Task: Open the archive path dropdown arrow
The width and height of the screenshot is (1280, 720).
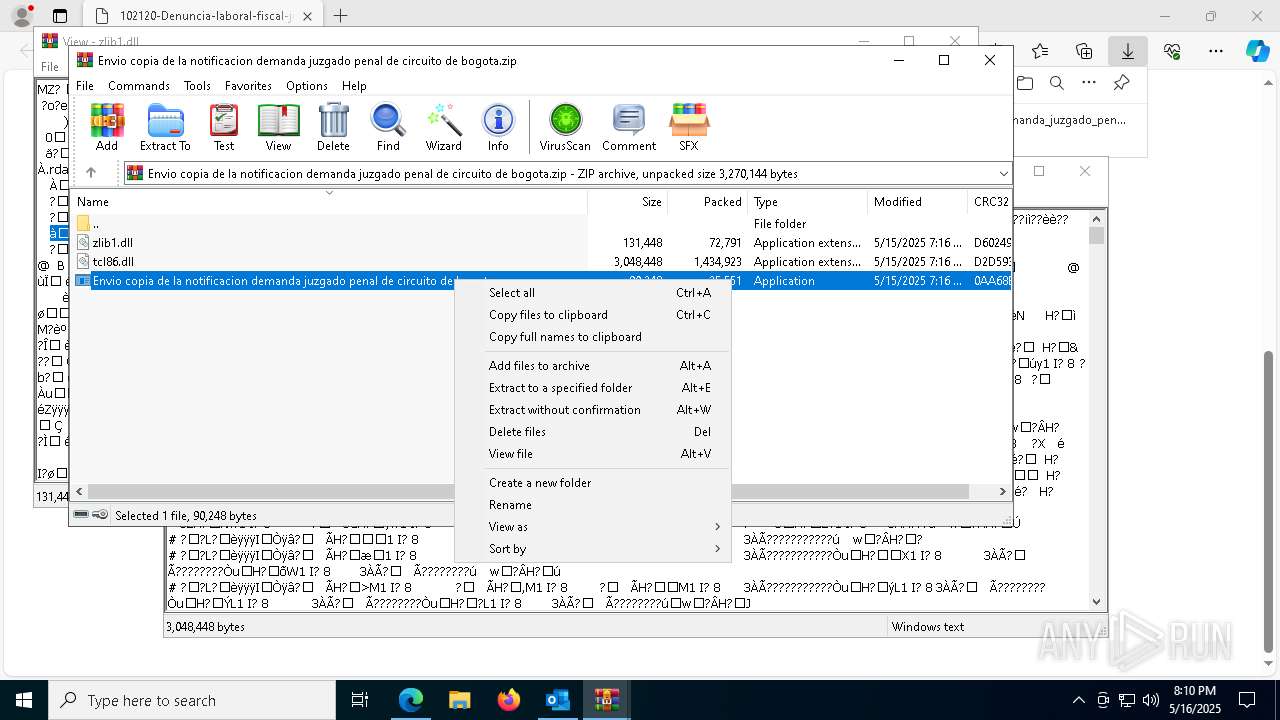Action: coord(1003,173)
